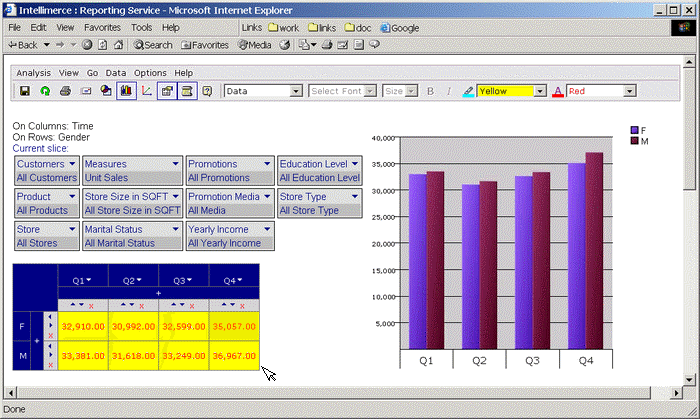Click the browser Stop icon
Viewport: 700px width, 419px height.
(x=88, y=45)
